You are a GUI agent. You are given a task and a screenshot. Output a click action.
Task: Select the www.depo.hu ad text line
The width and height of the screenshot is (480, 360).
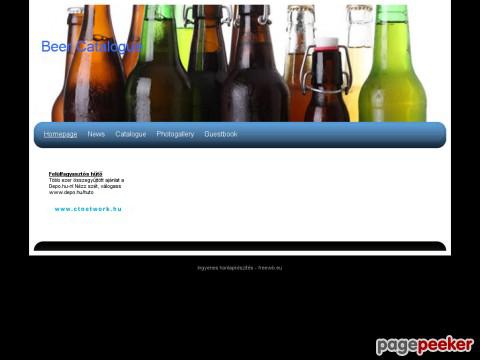pyautogui.click(x=71, y=192)
